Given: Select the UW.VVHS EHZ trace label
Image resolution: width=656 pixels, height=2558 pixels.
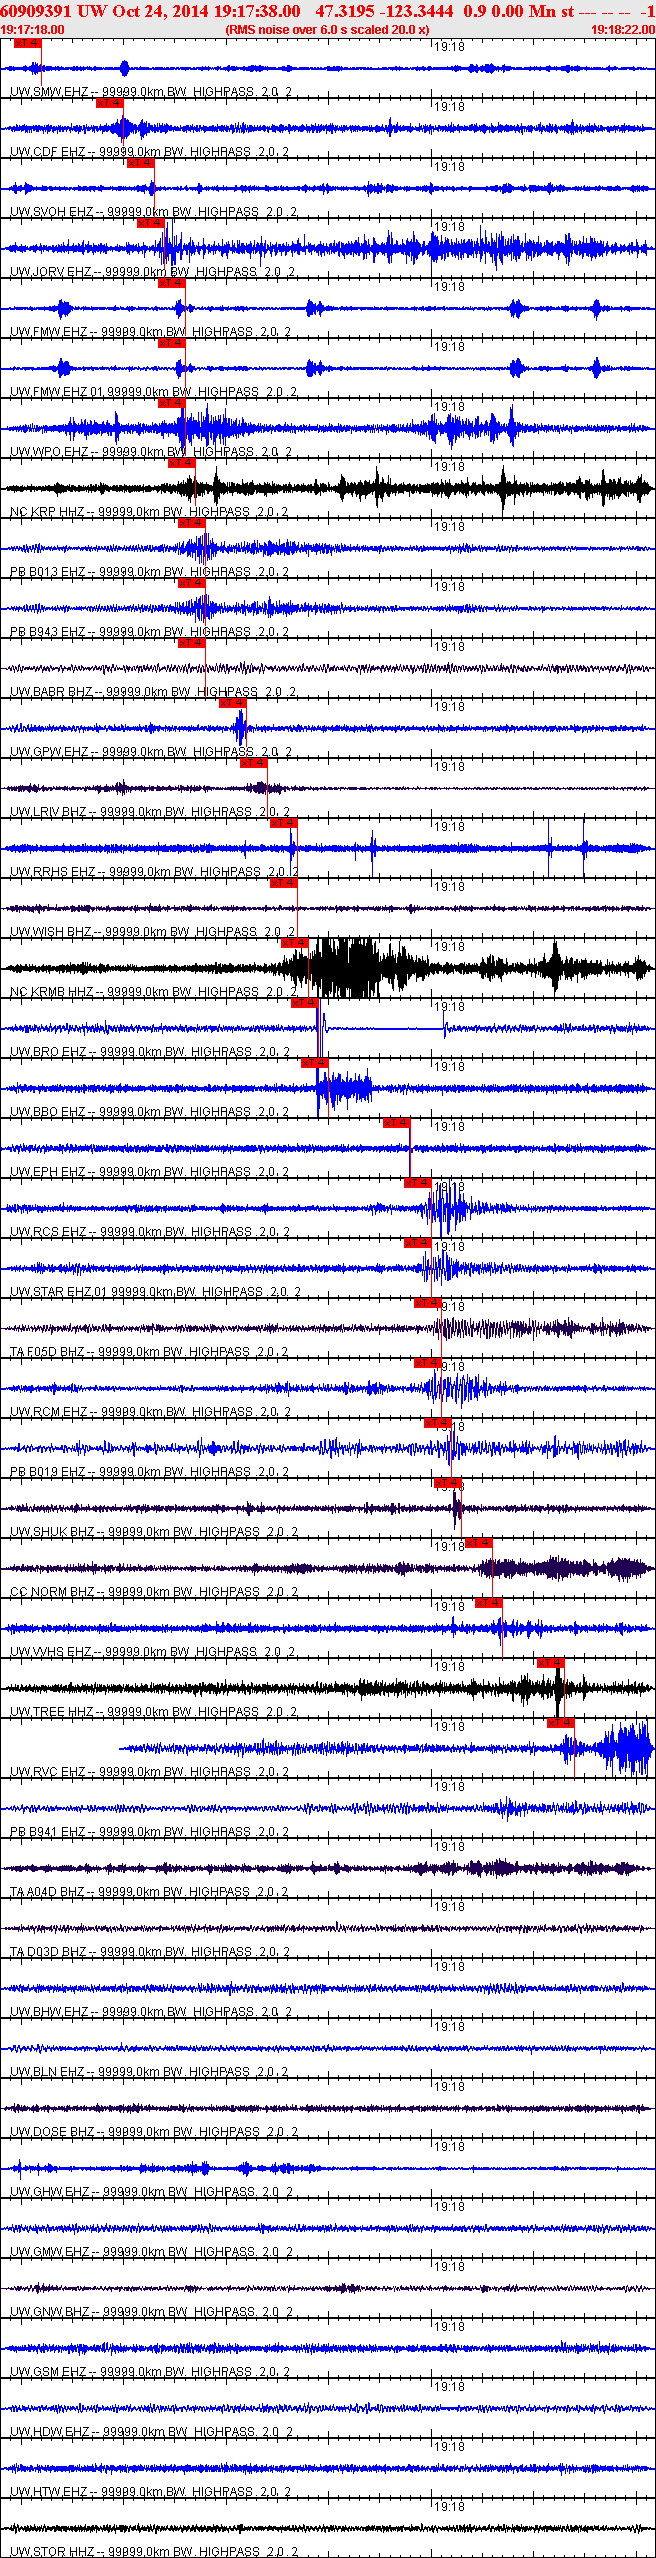Looking at the screenshot, I should tap(153, 1652).
